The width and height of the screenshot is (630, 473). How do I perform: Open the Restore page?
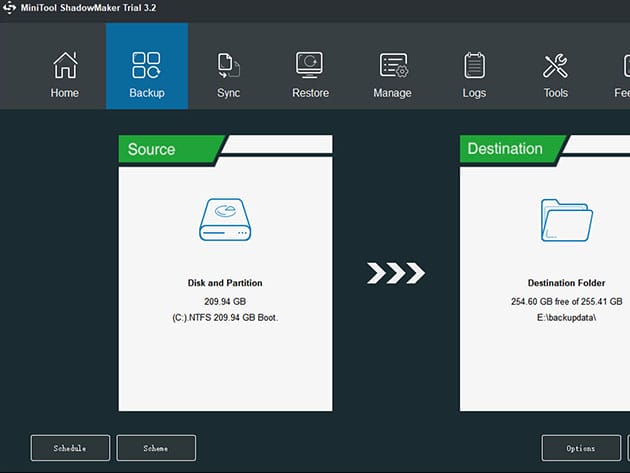310,75
